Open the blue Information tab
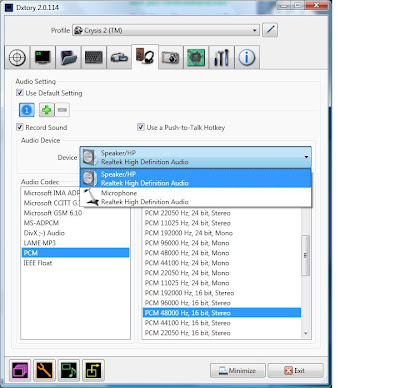 [247, 58]
